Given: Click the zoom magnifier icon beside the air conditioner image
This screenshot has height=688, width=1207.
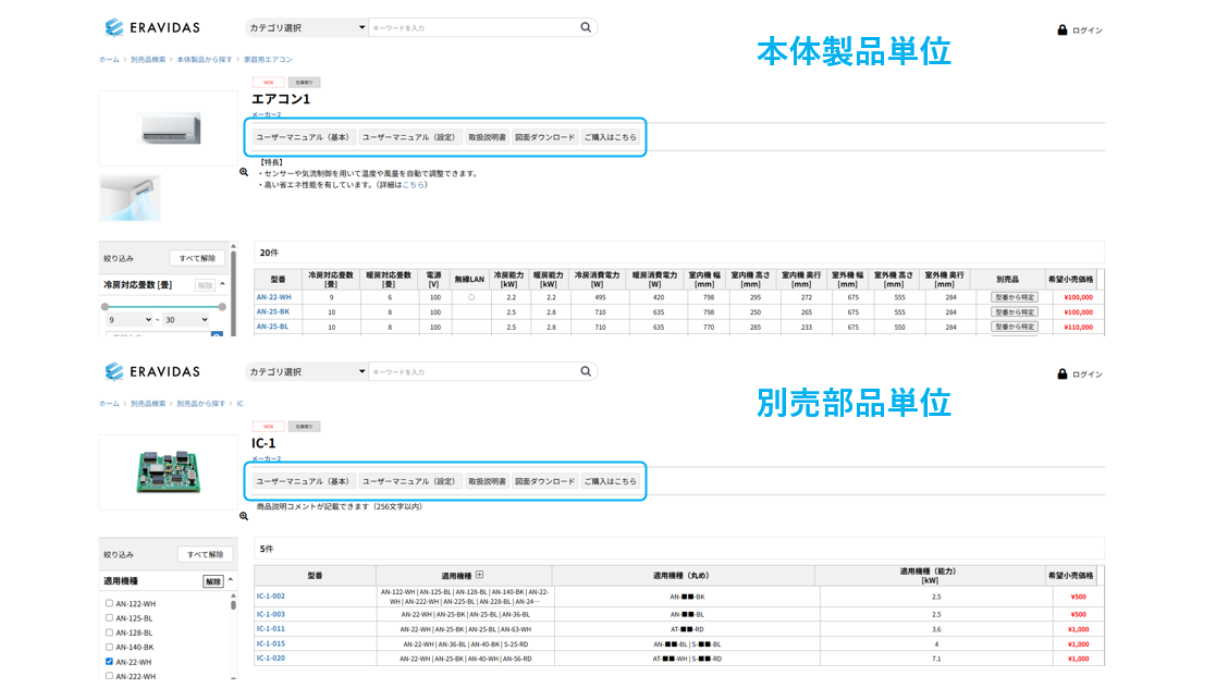Looking at the screenshot, I should point(243,172).
